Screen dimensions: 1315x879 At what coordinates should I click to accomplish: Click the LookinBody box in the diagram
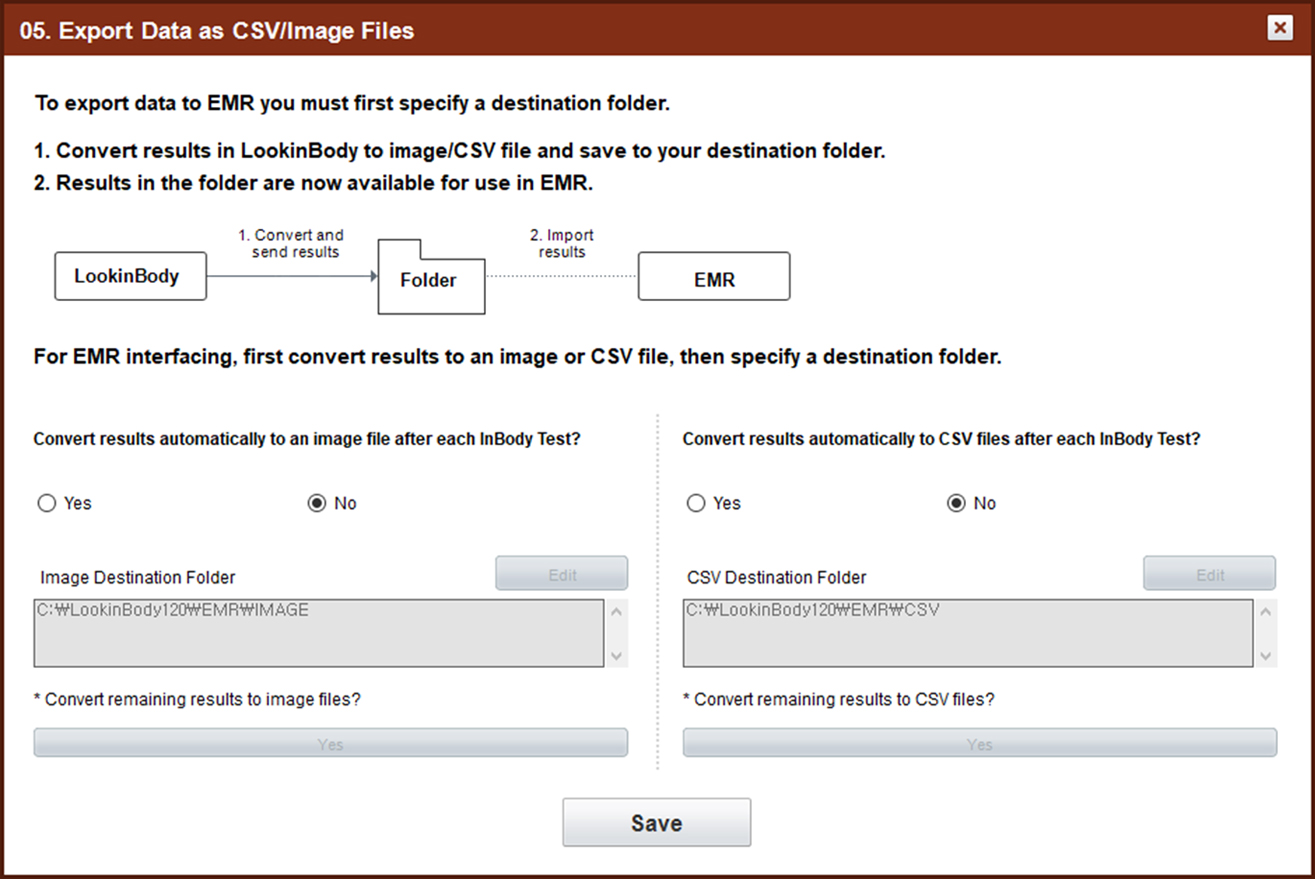130,276
